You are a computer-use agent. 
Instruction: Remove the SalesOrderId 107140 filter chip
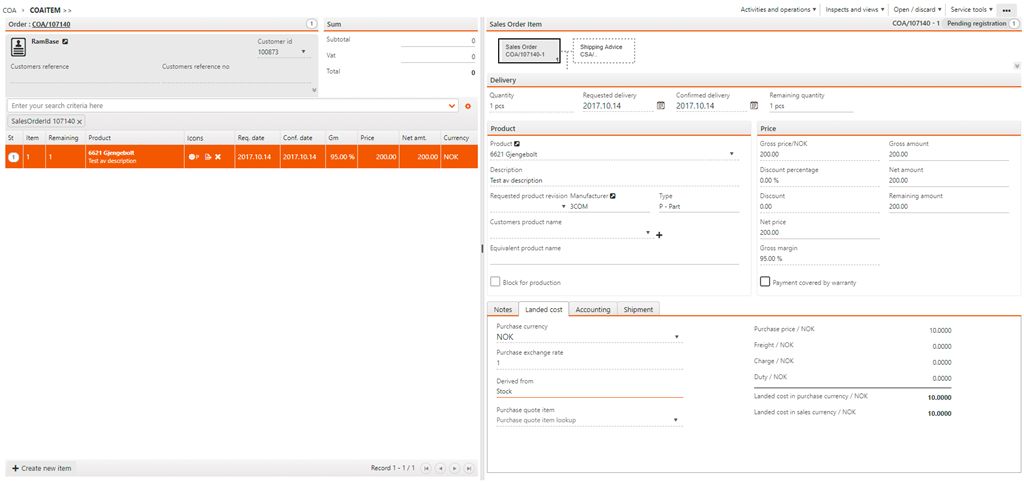[x=80, y=121]
